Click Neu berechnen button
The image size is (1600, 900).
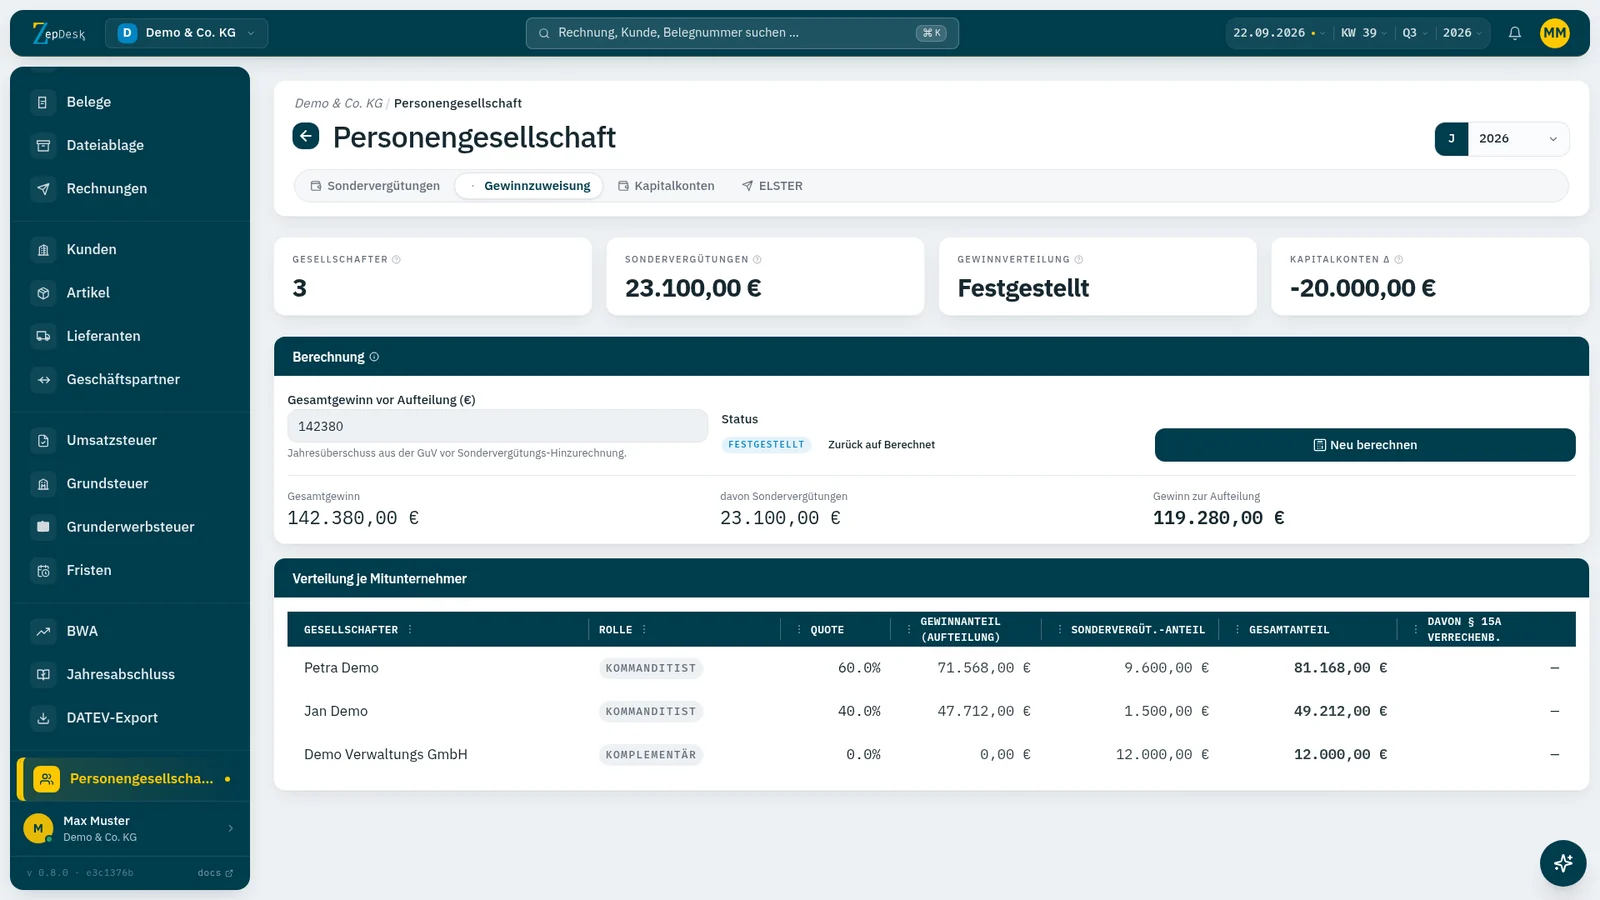point(1365,445)
